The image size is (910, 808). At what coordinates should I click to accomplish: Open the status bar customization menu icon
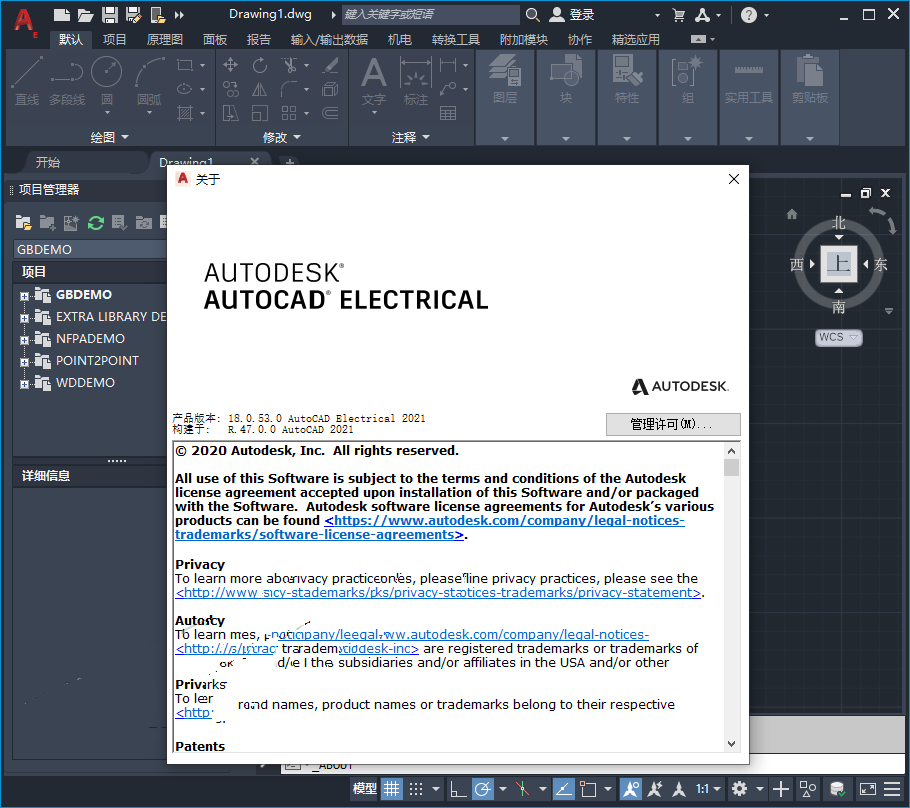point(892,789)
